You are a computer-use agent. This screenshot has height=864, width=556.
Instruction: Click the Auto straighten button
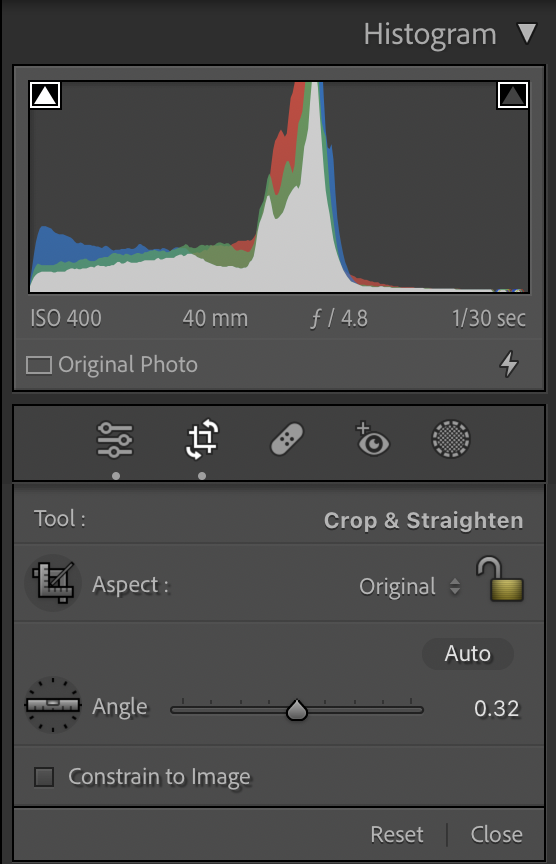coord(467,654)
